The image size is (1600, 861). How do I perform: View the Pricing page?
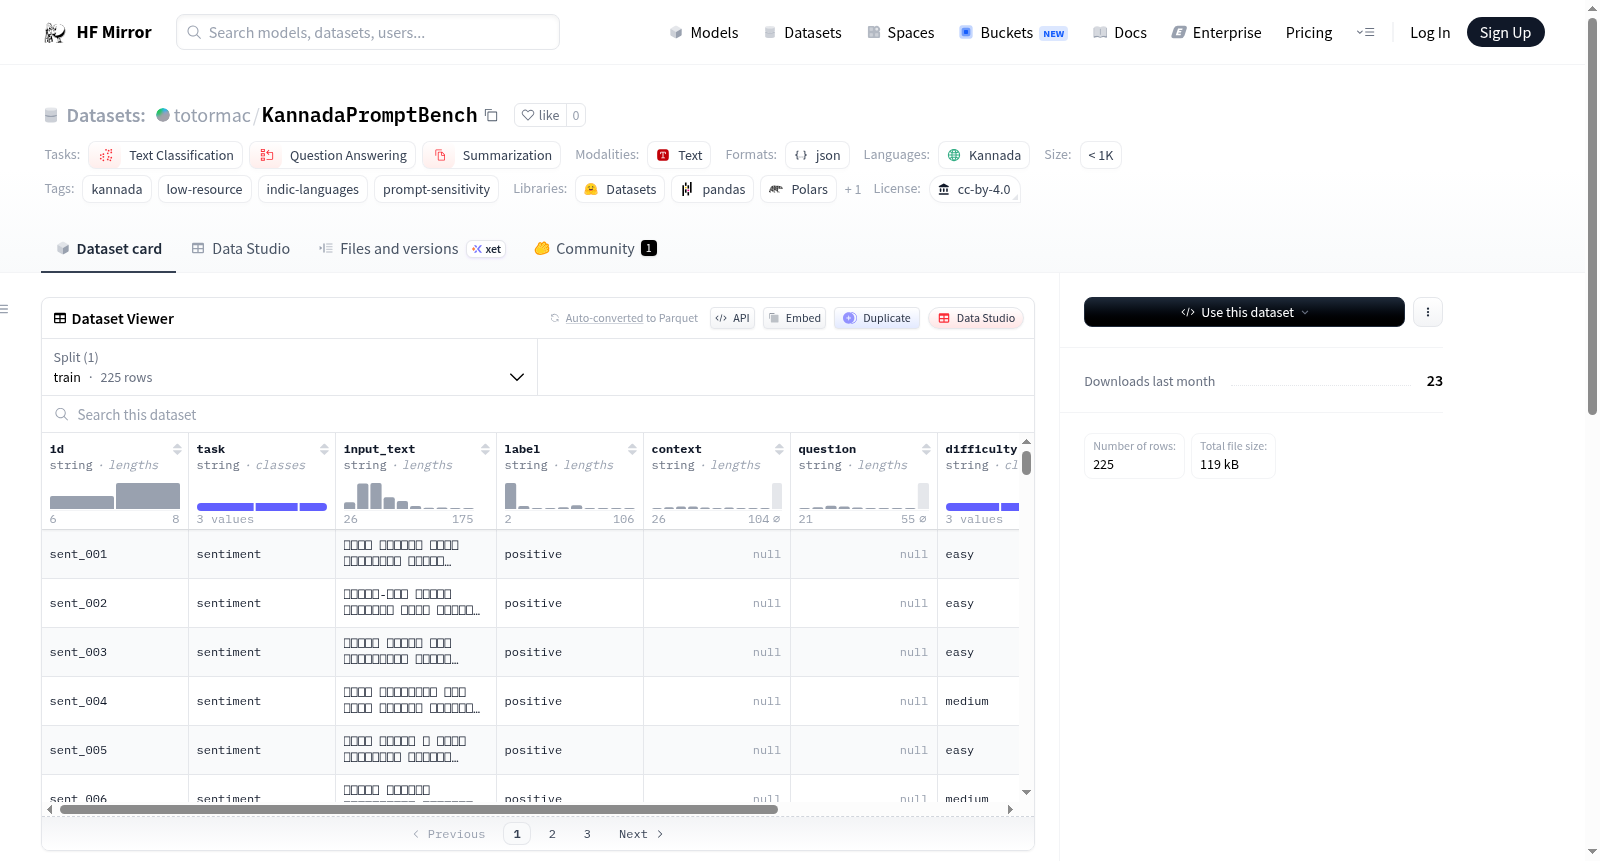point(1309,33)
